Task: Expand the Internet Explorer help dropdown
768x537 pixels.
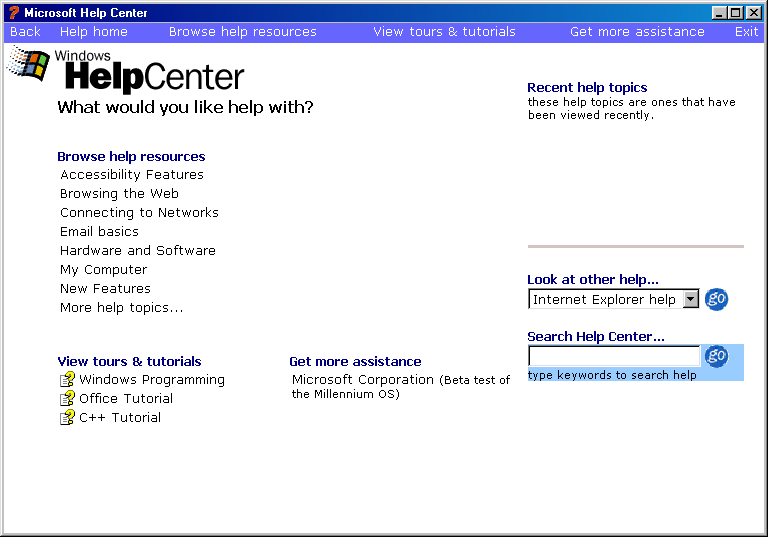Action: 690,300
